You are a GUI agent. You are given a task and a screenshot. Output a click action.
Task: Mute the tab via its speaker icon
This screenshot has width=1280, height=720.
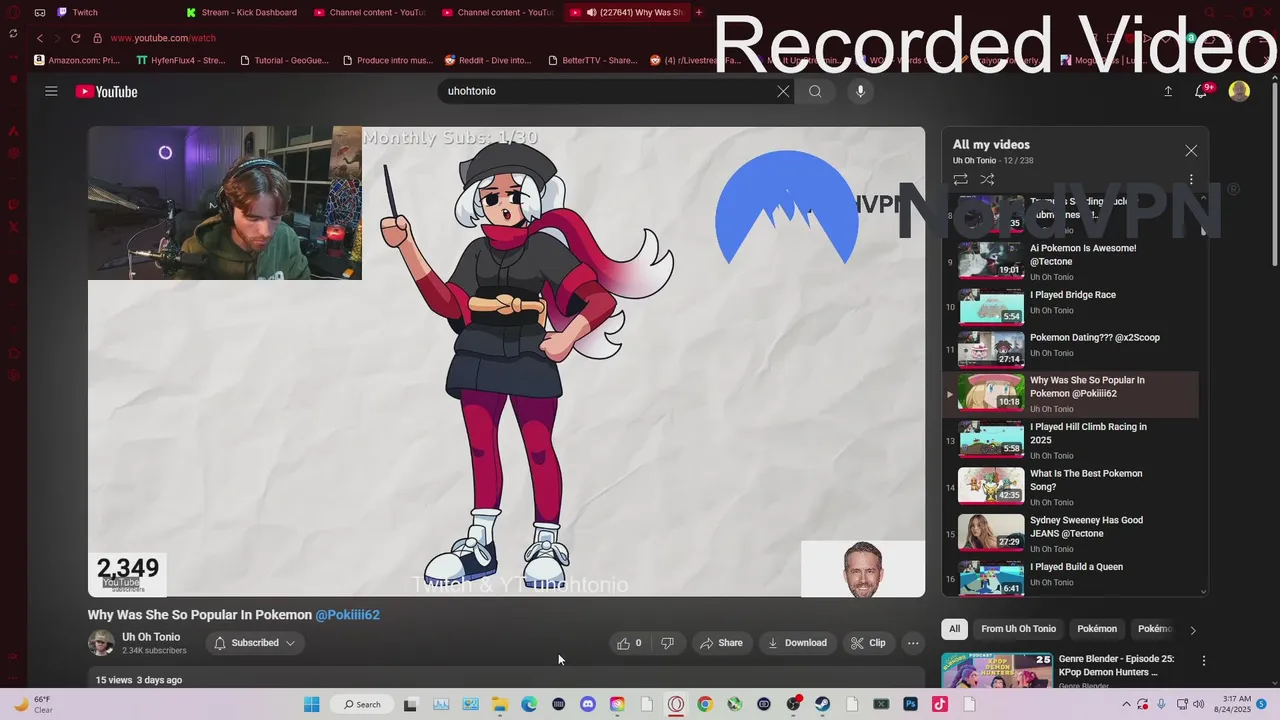[592, 12]
